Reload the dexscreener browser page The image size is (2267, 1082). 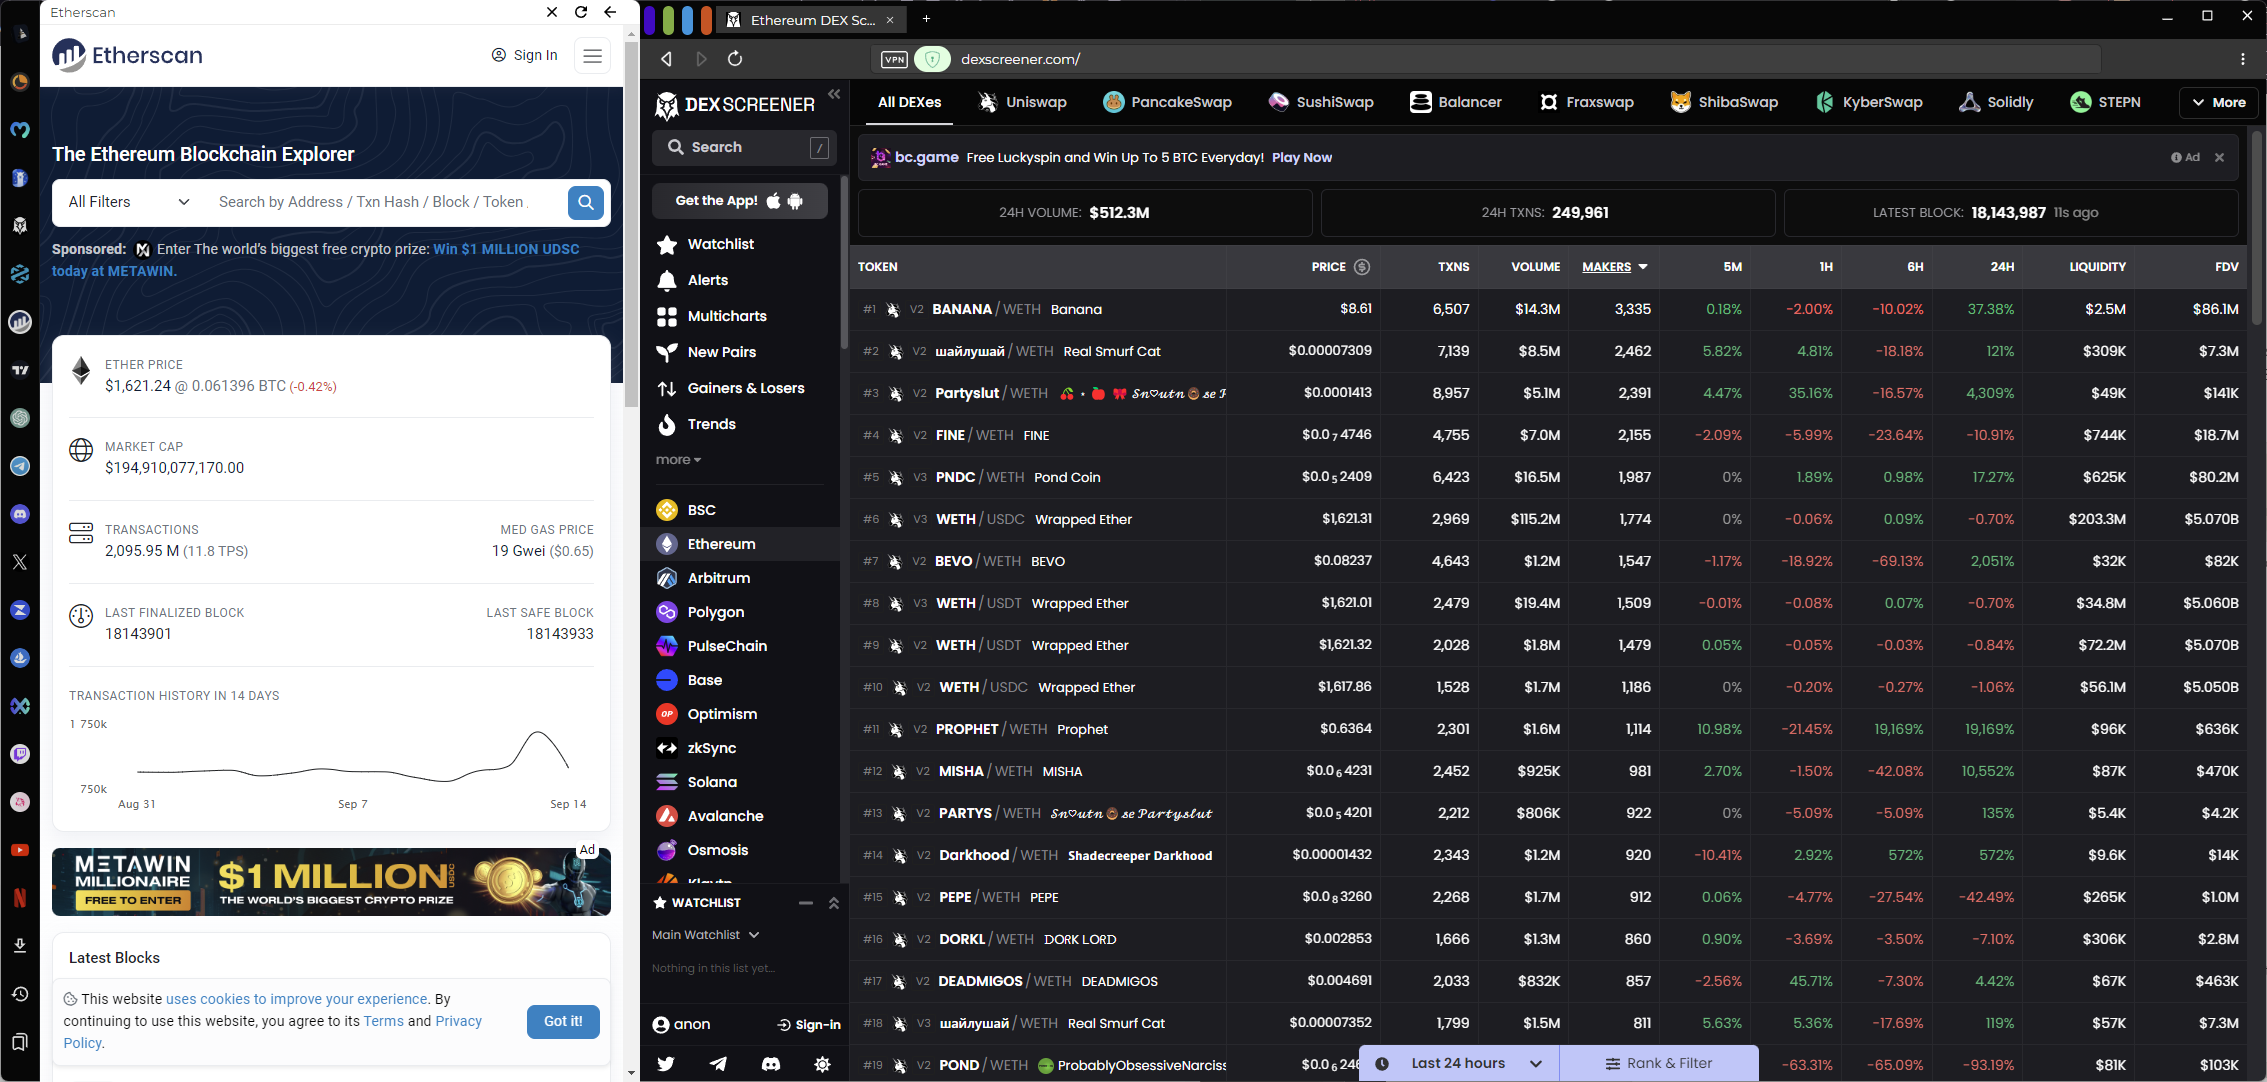coord(735,59)
